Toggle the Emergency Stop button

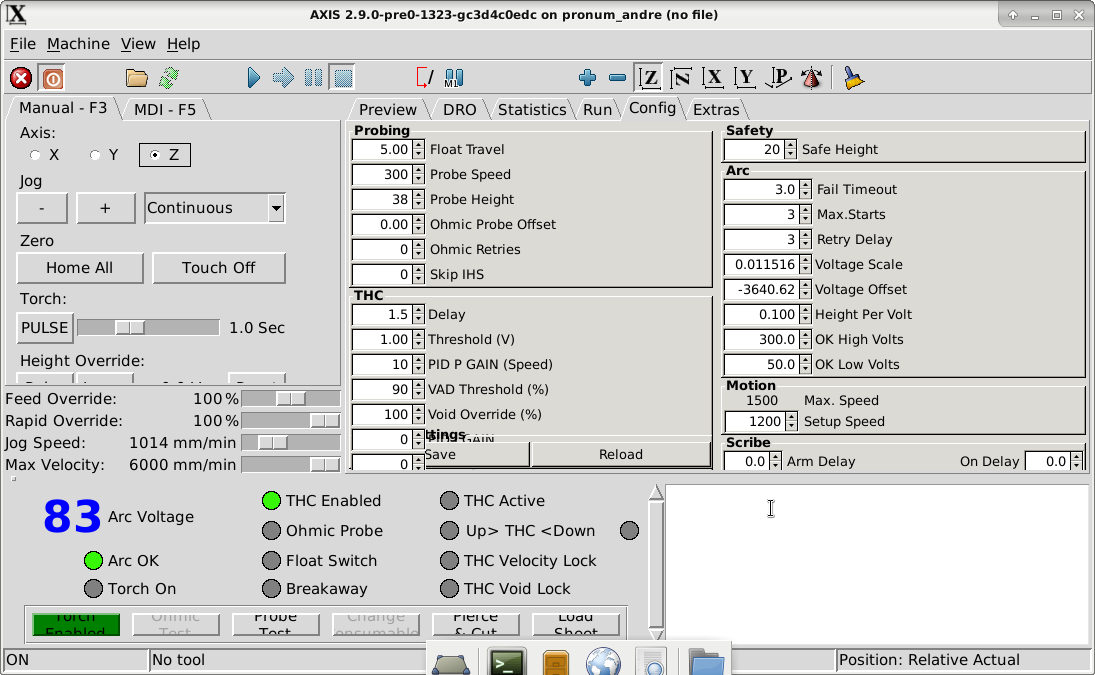coord(21,78)
